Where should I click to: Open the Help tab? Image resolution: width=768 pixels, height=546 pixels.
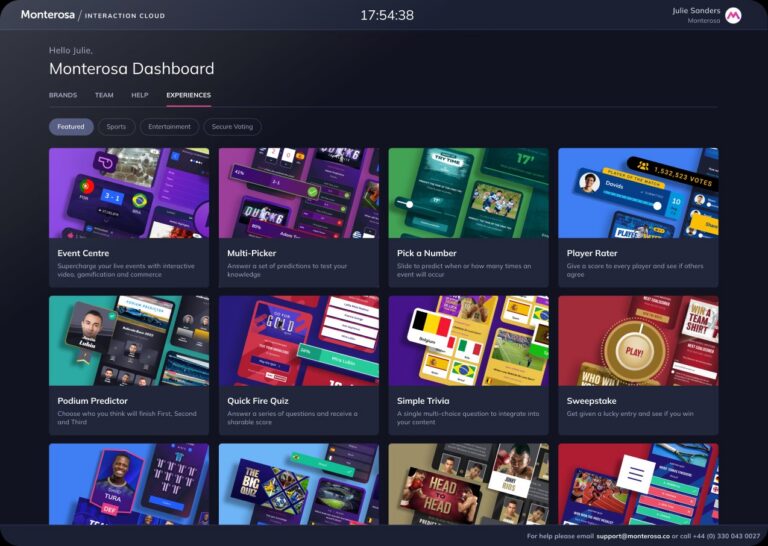coord(140,95)
